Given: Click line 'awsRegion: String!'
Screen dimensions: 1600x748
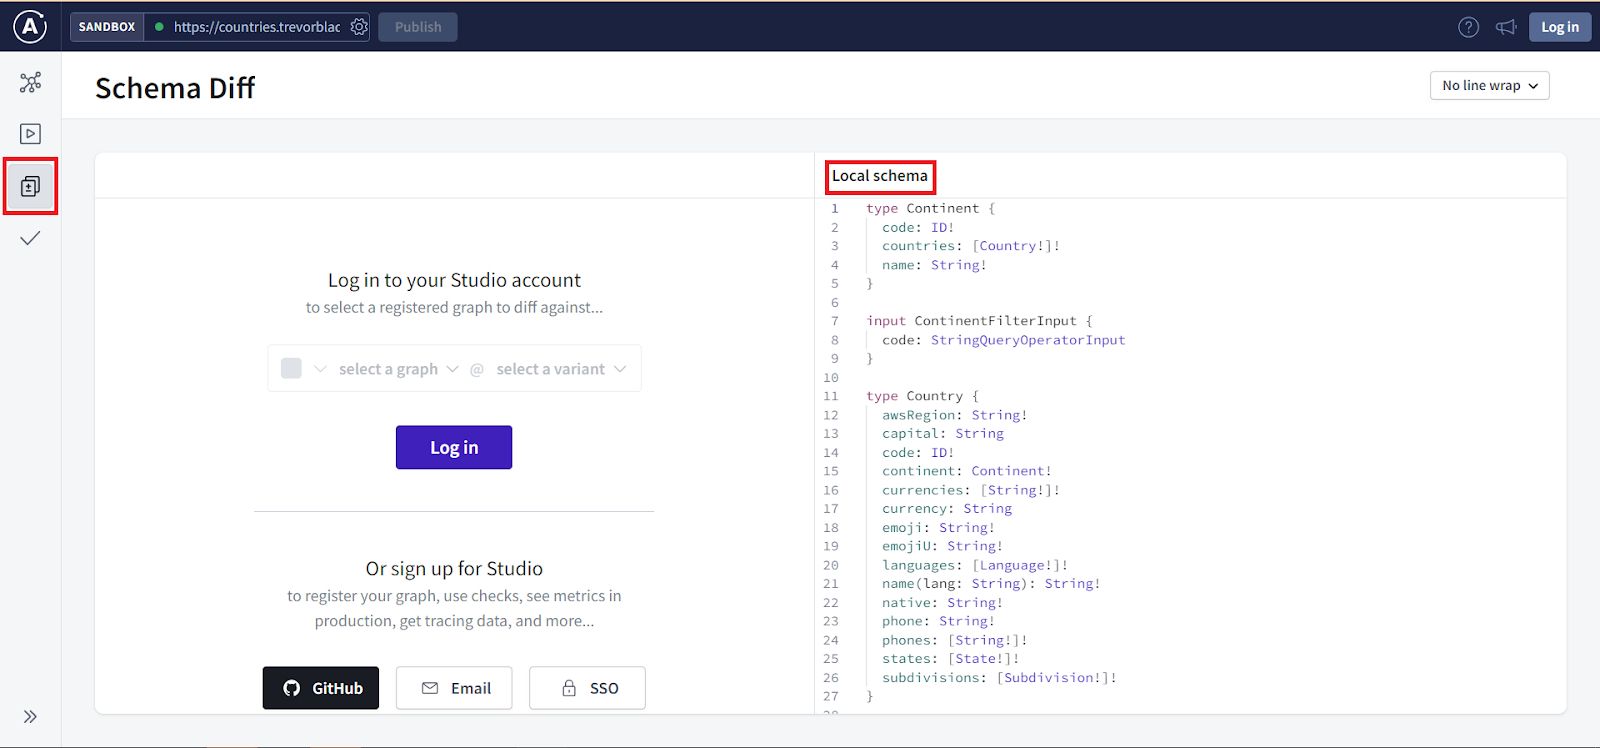Looking at the screenshot, I should click(x=954, y=415).
